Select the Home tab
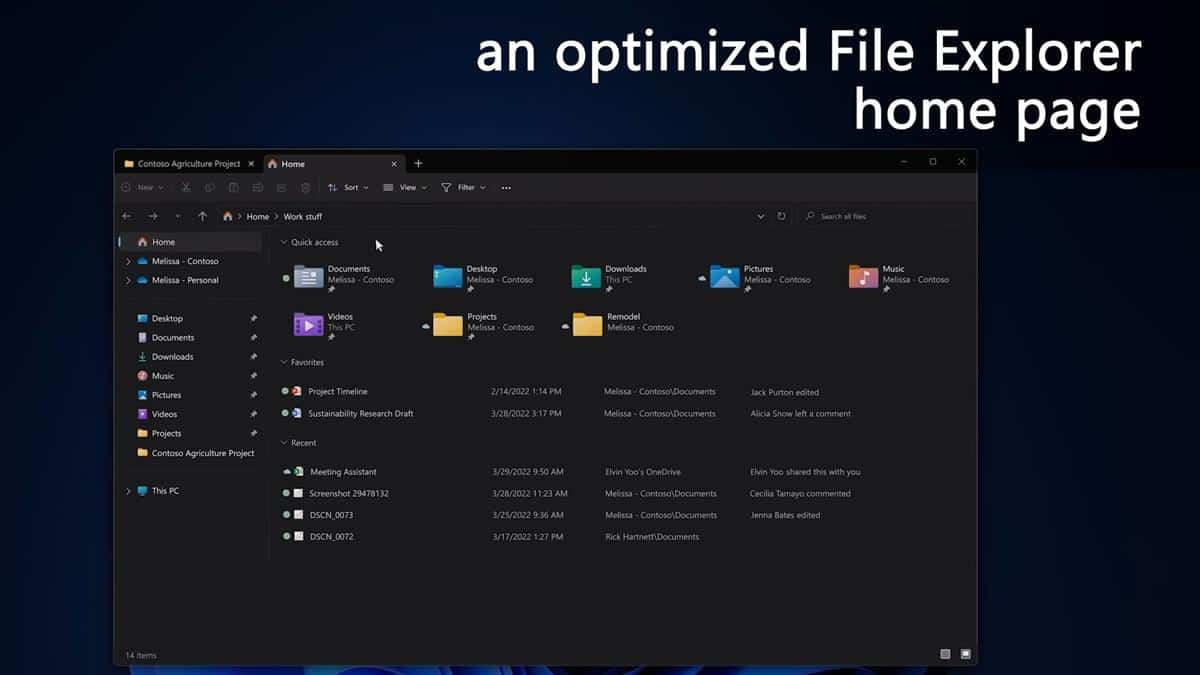 (332, 163)
